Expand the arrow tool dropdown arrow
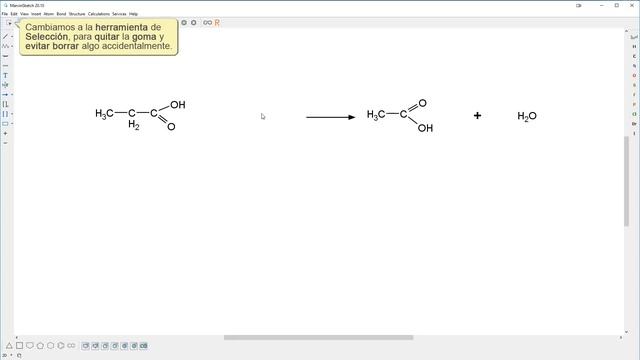 [12, 95]
